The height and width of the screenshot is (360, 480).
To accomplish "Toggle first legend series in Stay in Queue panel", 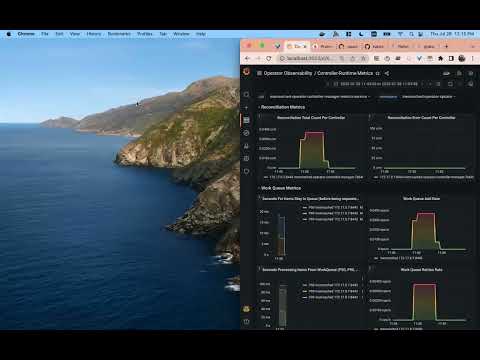I will tap(332, 207).
